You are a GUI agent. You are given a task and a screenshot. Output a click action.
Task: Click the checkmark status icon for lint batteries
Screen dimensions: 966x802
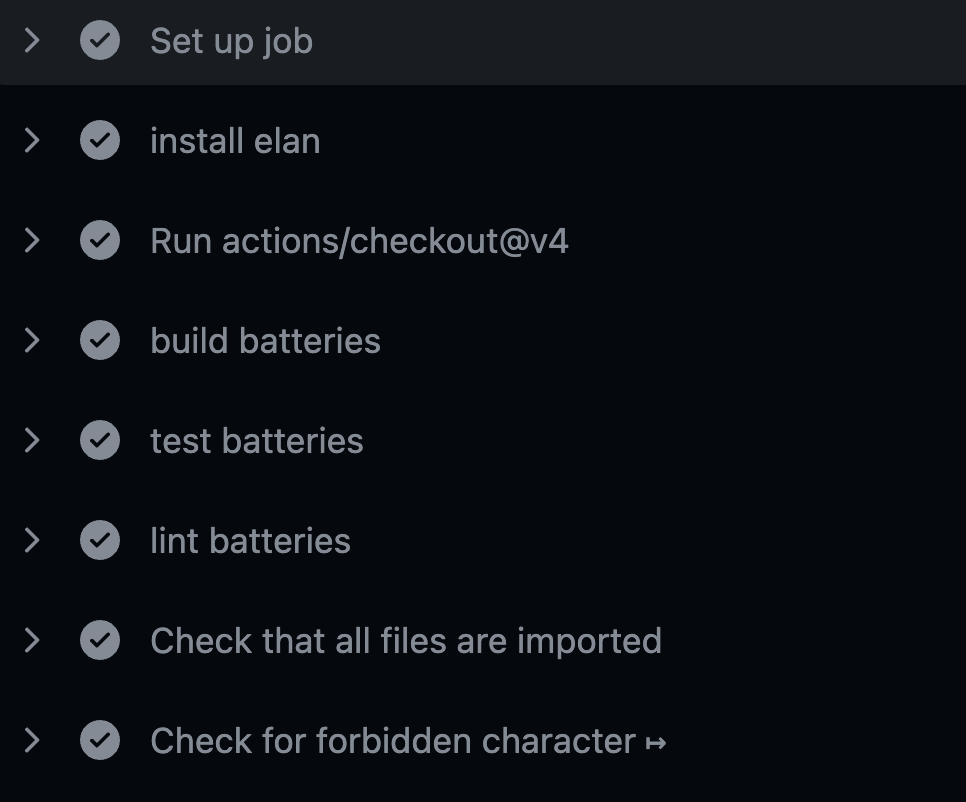click(100, 540)
